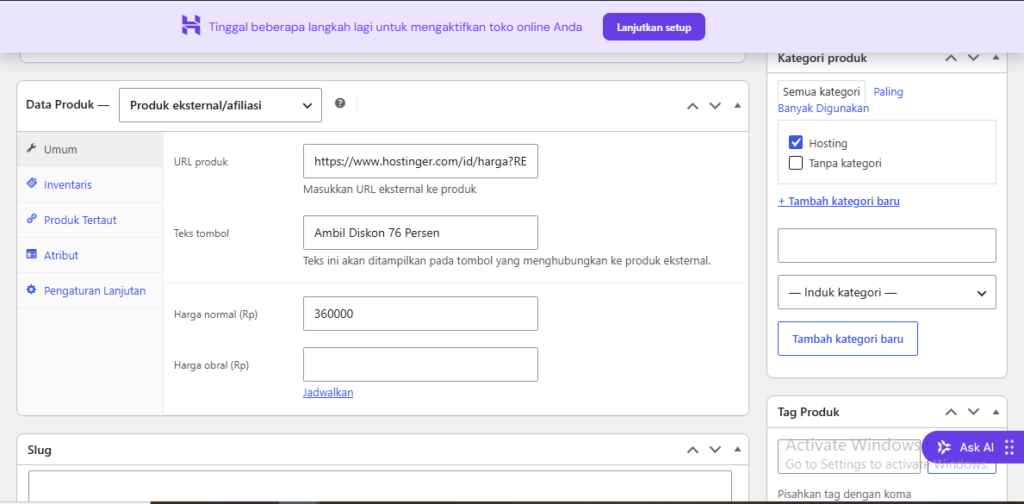Collapse the Data Produk panel toggle triangle
1024x504 pixels.
pyautogui.click(x=737, y=105)
